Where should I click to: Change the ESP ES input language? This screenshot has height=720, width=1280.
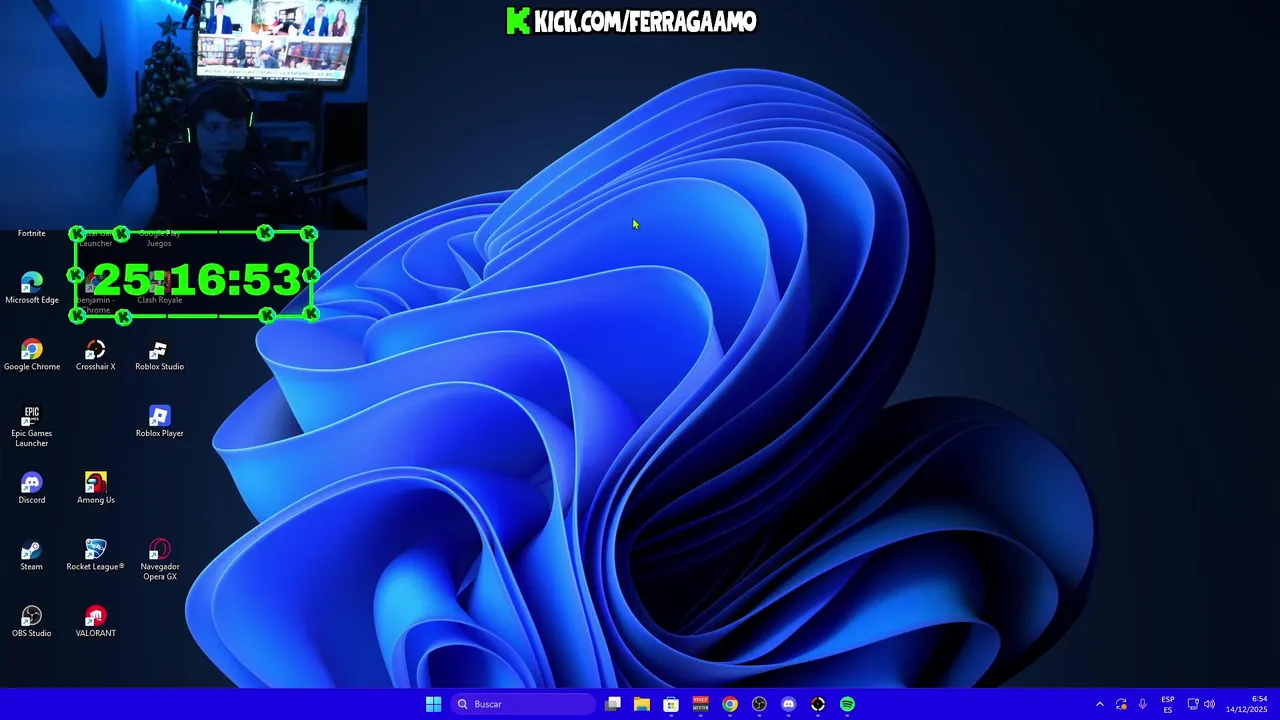[1168, 704]
